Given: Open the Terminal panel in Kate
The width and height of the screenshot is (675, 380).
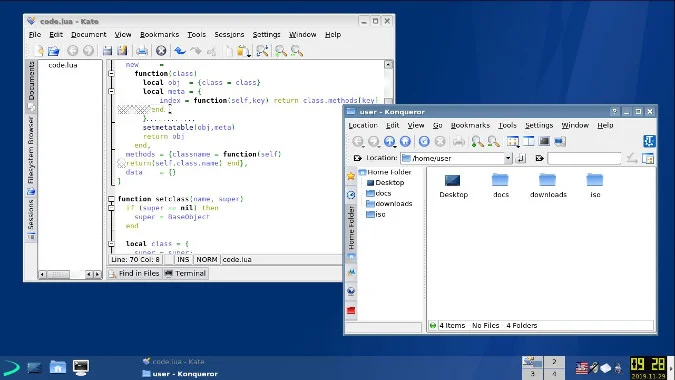Looking at the screenshot, I should (x=186, y=273).
